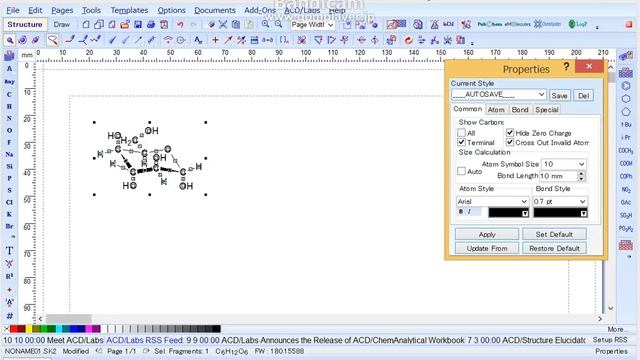Enable the Auto size calculation checkbox
The image size is (640, 360).
461,171
